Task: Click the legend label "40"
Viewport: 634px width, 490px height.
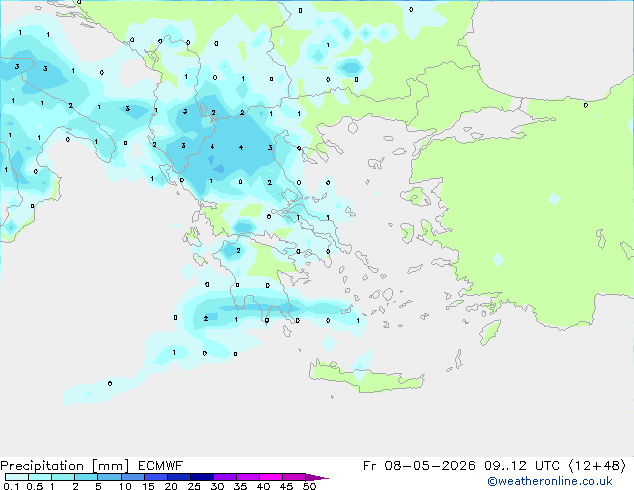Action: 263,486
